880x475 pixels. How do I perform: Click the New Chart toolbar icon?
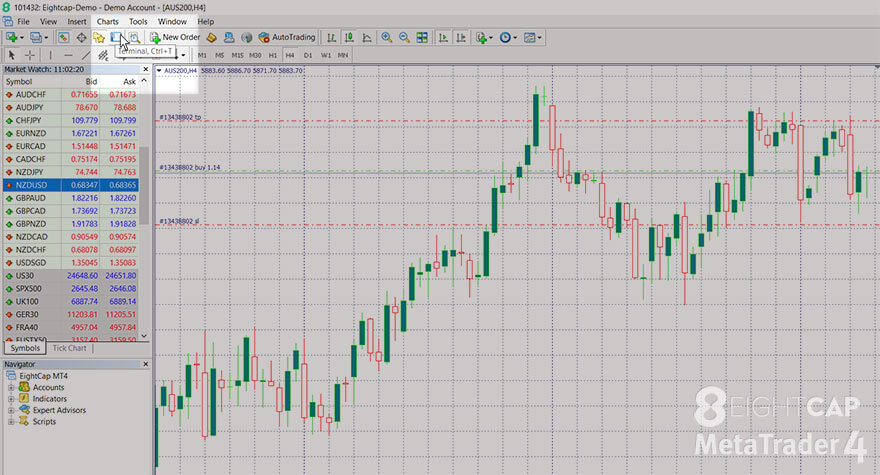pos(11,38)
